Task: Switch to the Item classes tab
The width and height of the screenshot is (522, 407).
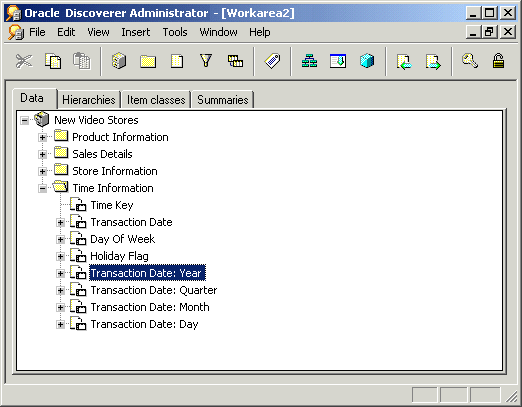Action: coord(156,100)
